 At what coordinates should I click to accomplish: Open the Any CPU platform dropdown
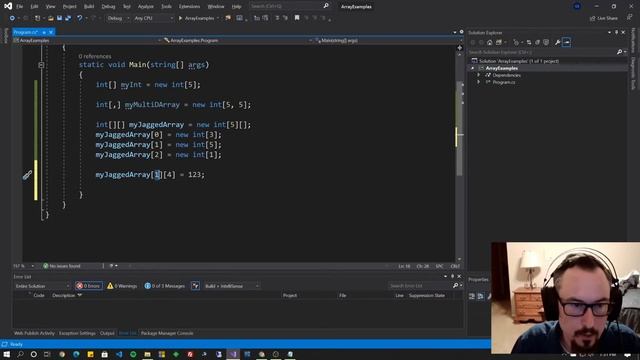click(x=153, y=18)
